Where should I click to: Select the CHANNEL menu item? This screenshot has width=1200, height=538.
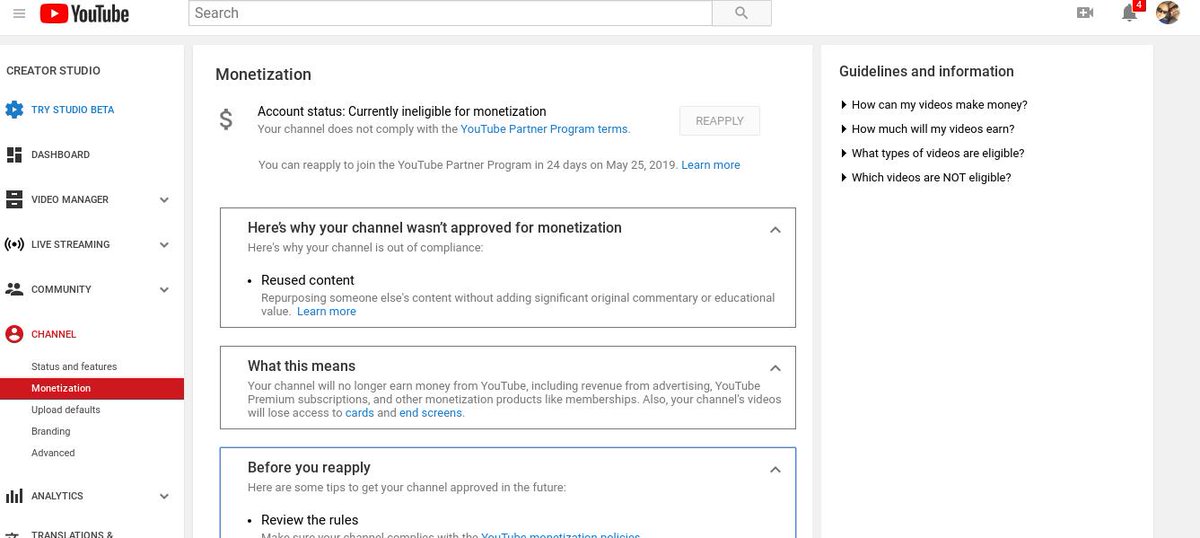54,335
